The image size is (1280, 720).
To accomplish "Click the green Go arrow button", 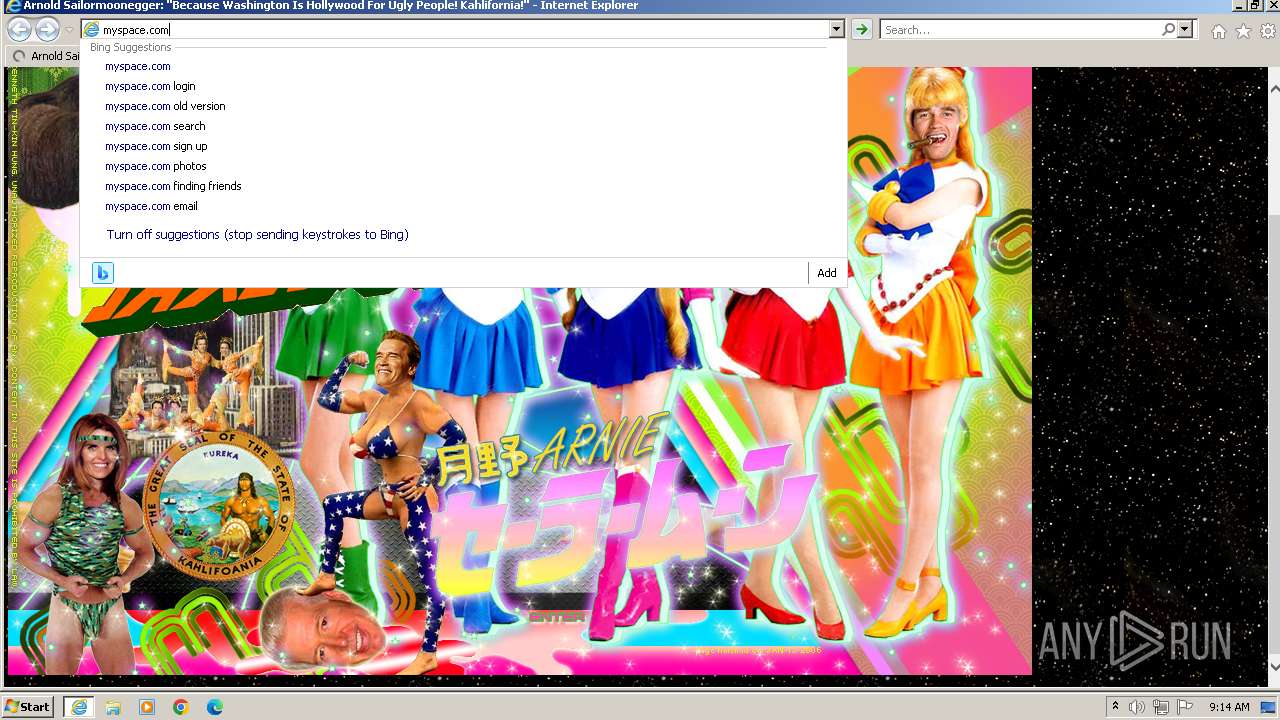I will [x=861, y=30].
